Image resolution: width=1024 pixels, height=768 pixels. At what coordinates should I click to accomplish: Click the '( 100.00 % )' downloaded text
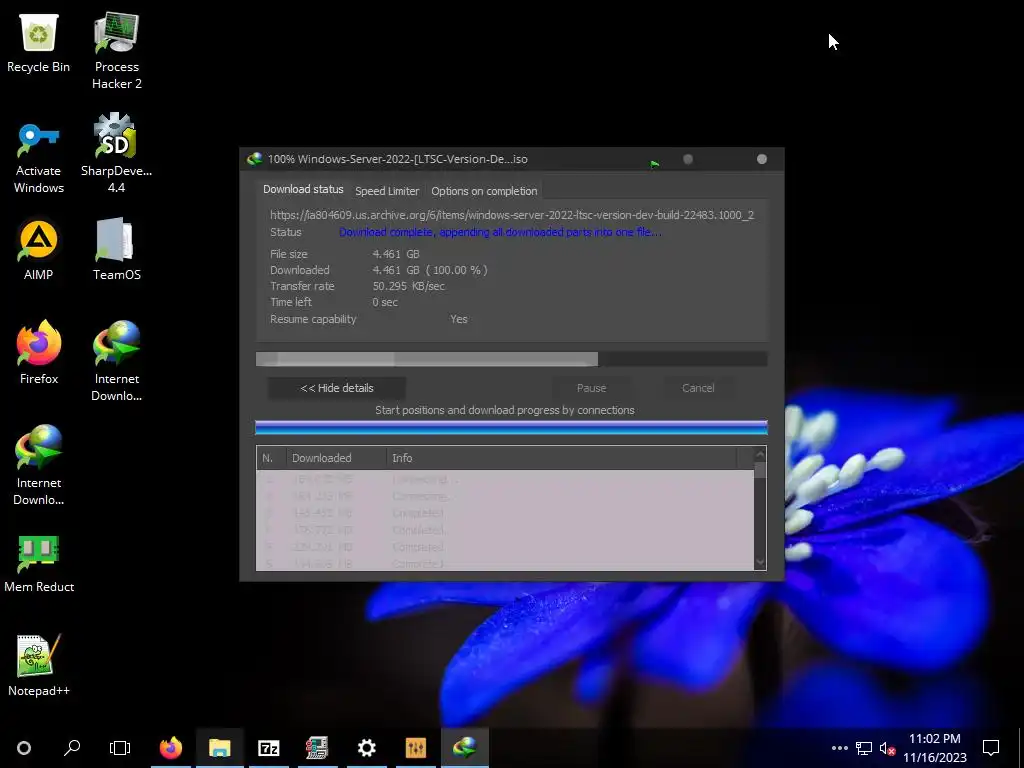pos(456,270)
